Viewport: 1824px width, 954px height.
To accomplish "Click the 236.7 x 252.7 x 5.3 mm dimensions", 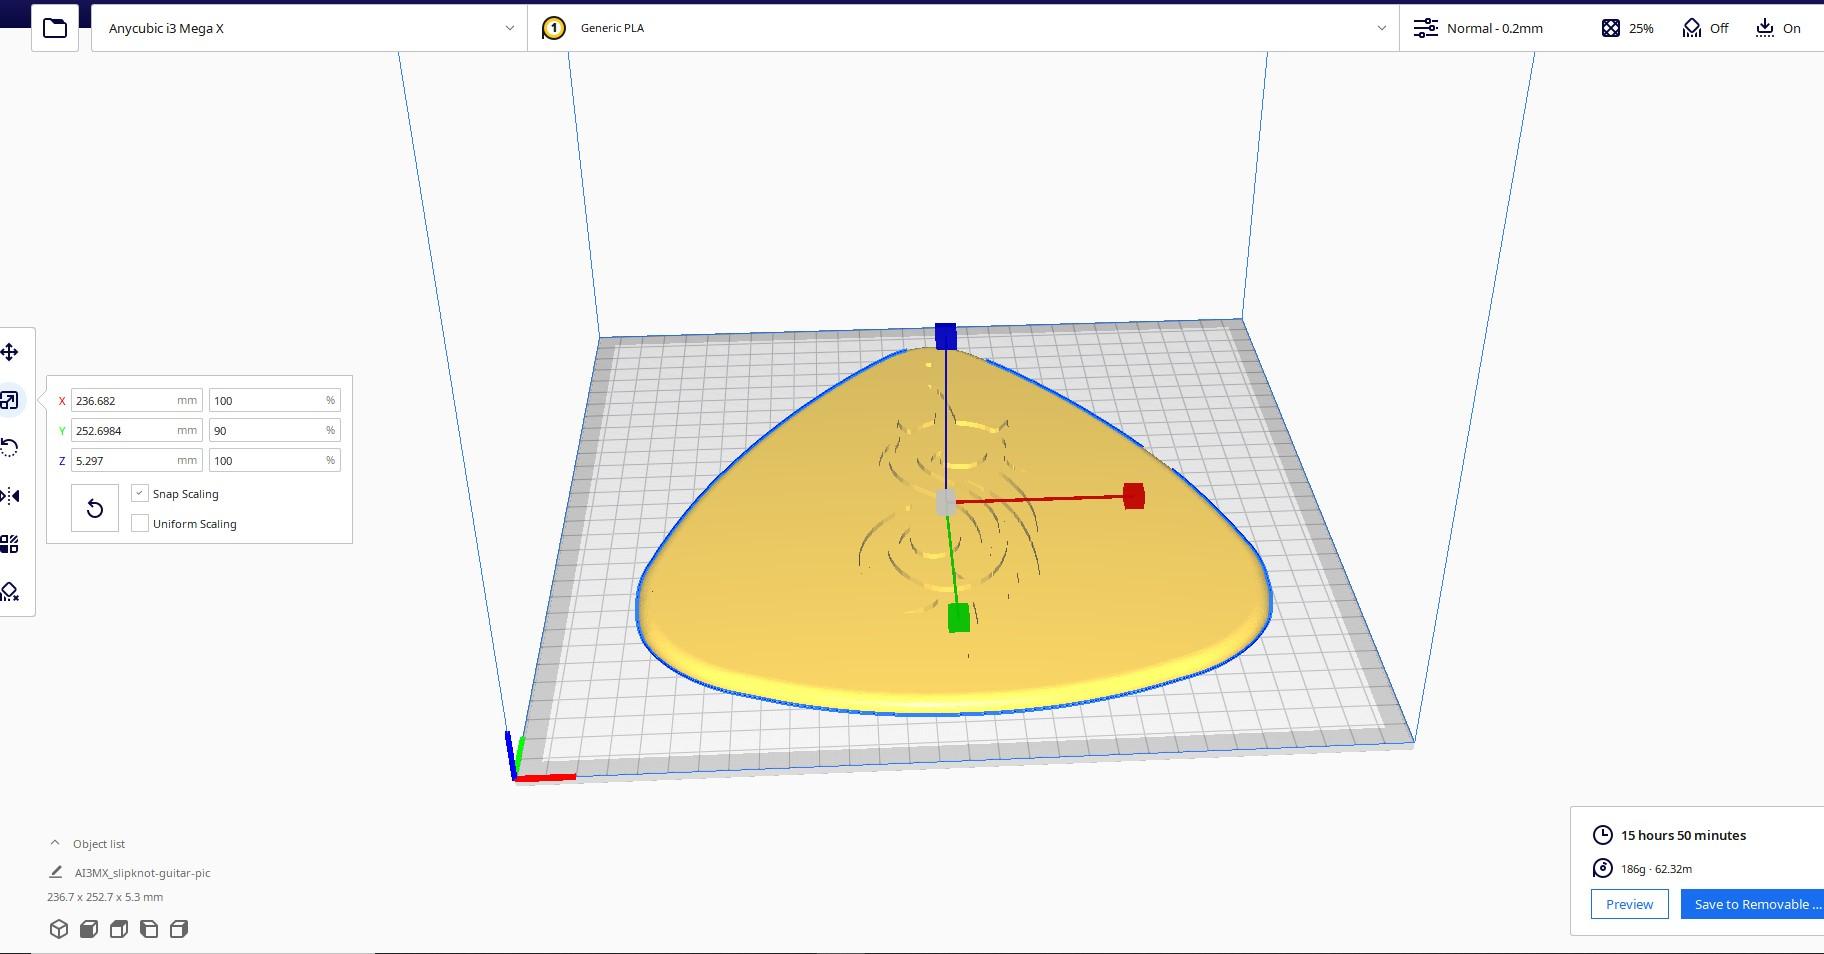I will coord(105,897).
